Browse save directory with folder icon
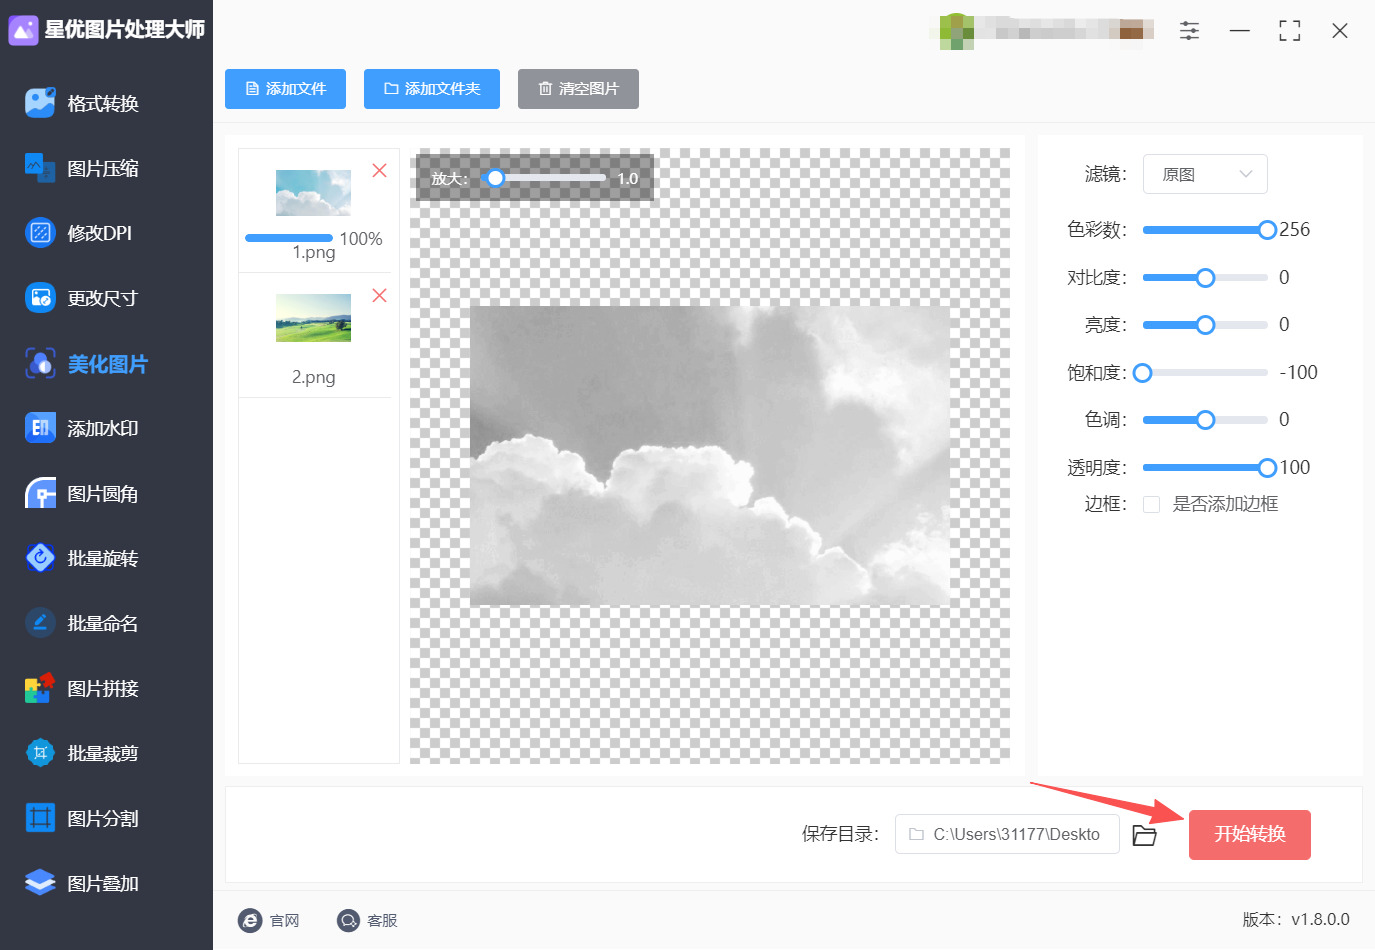This screenshot has width=1375, height=950. coord(1144,835)
